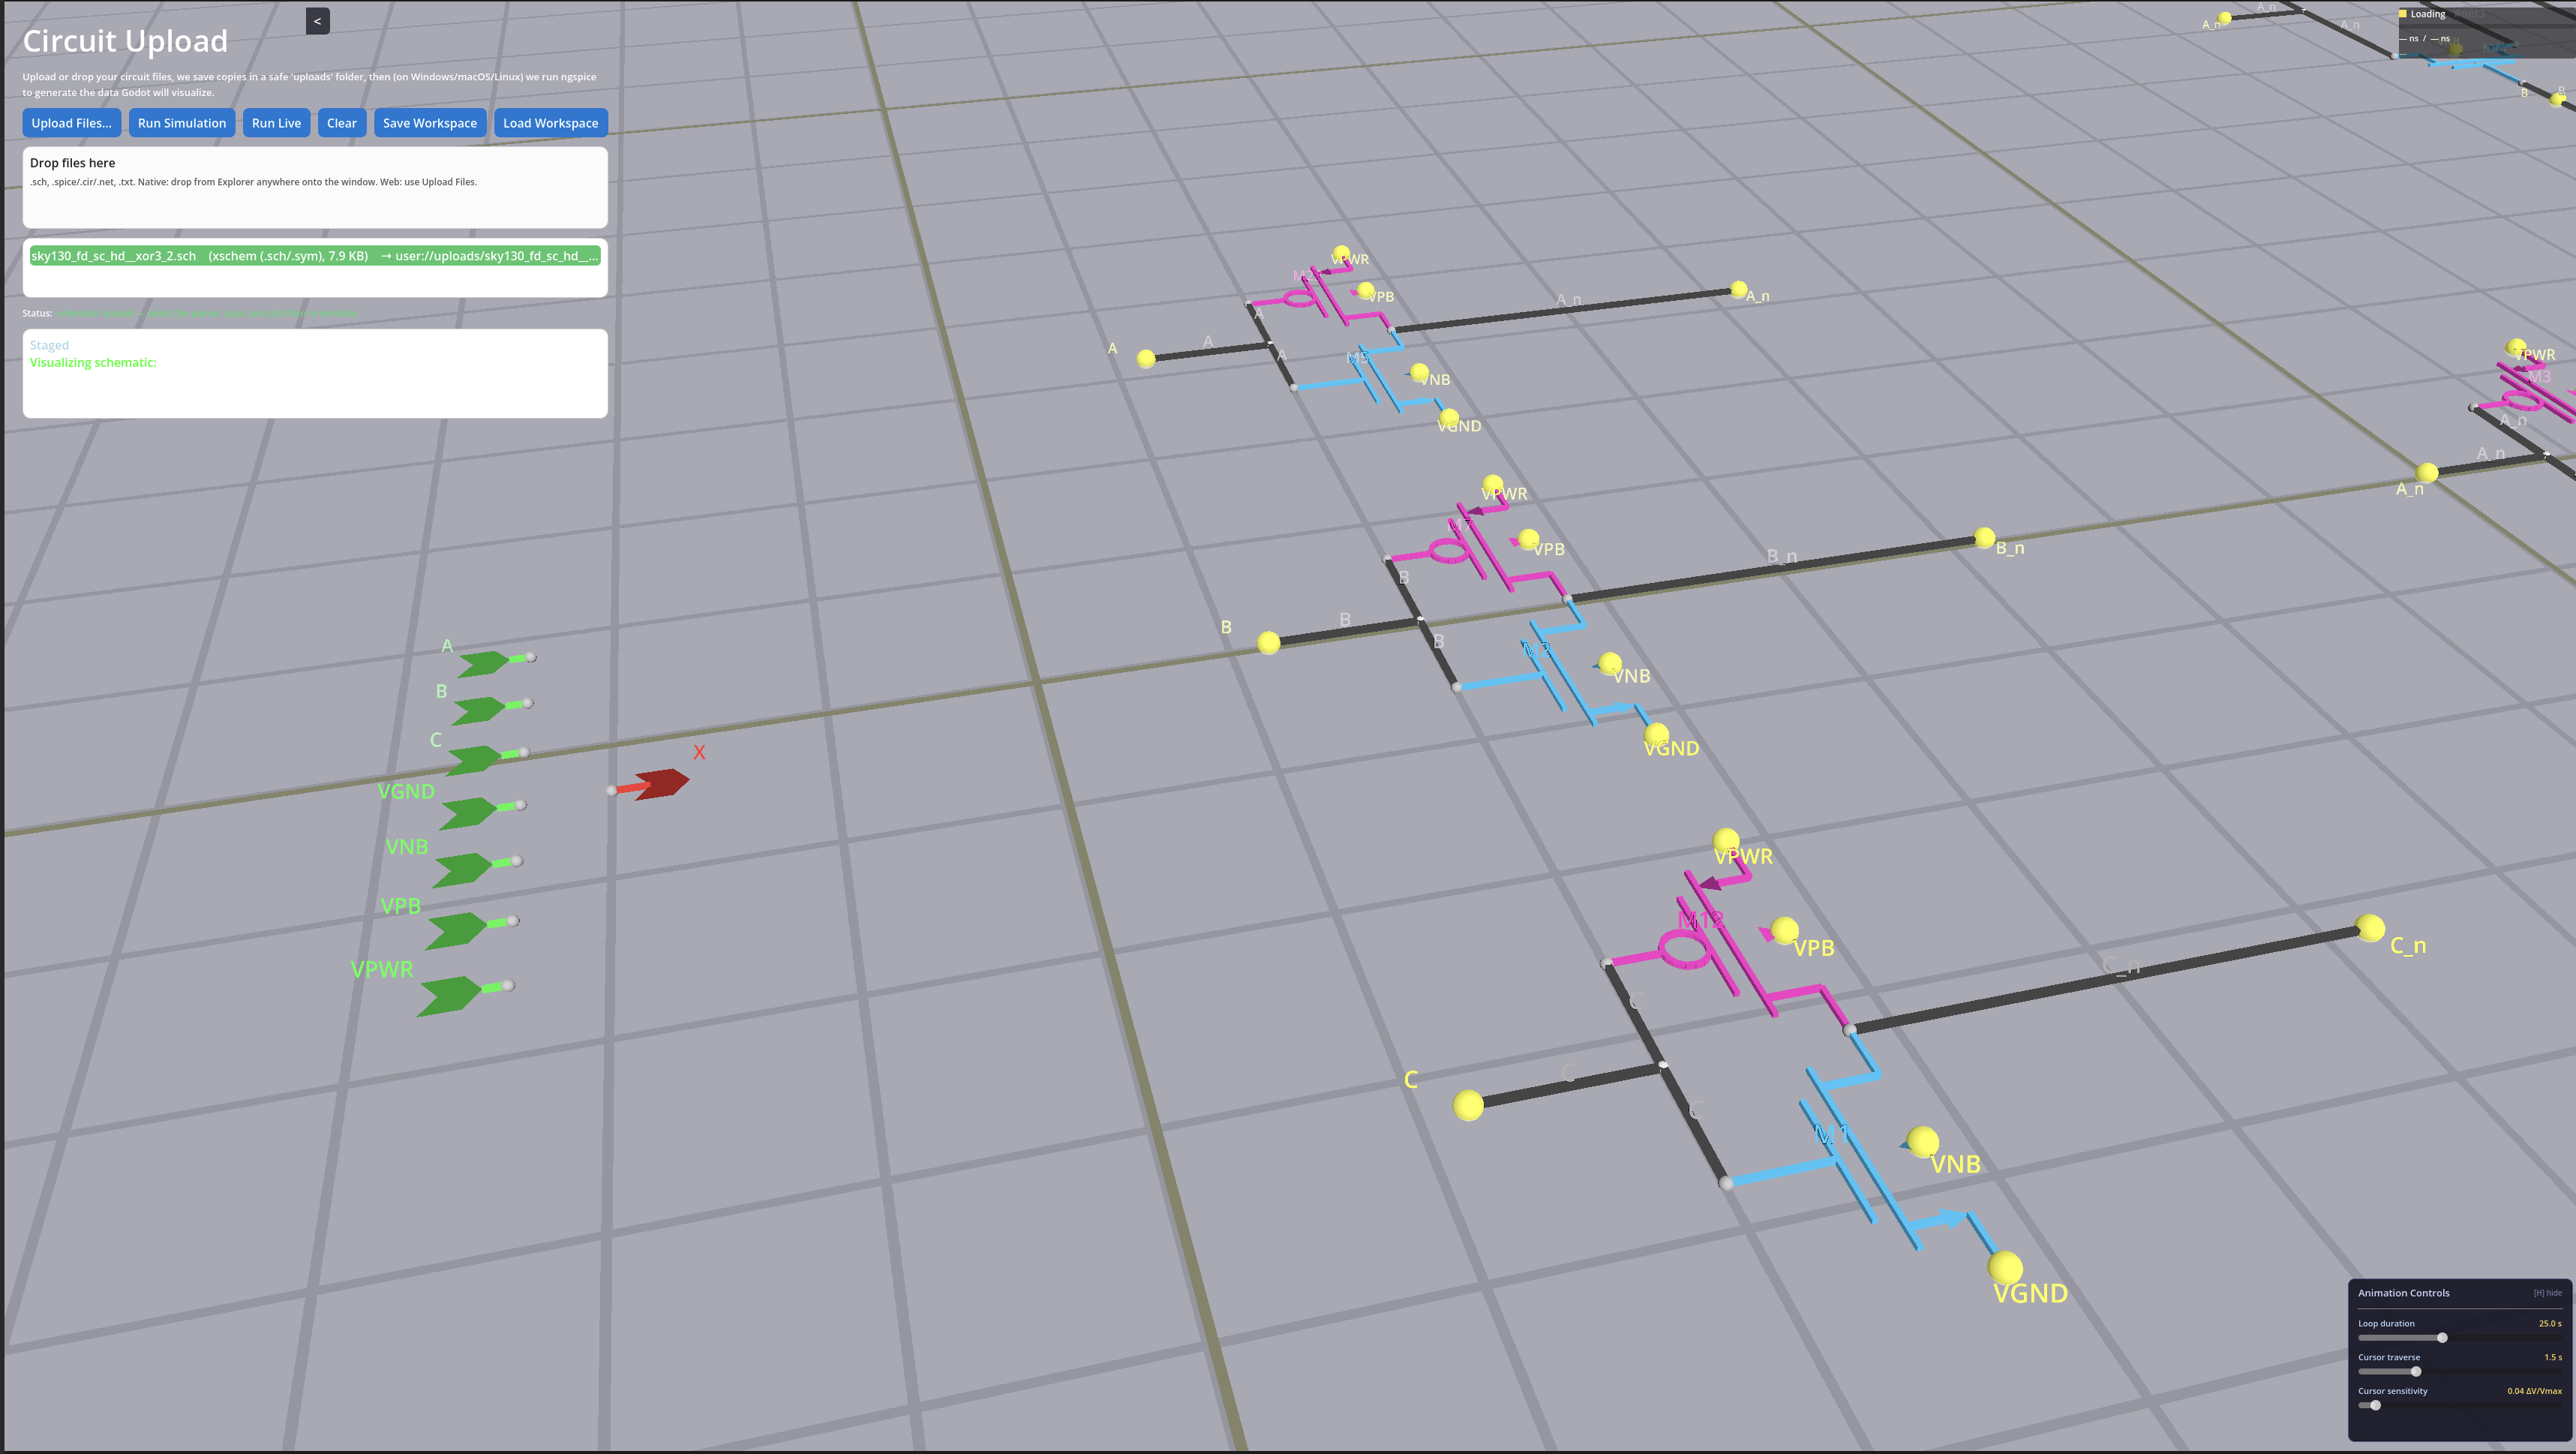Collapse the Circuit Upload panel with the < button
2576x1454 pixels.
317,21
